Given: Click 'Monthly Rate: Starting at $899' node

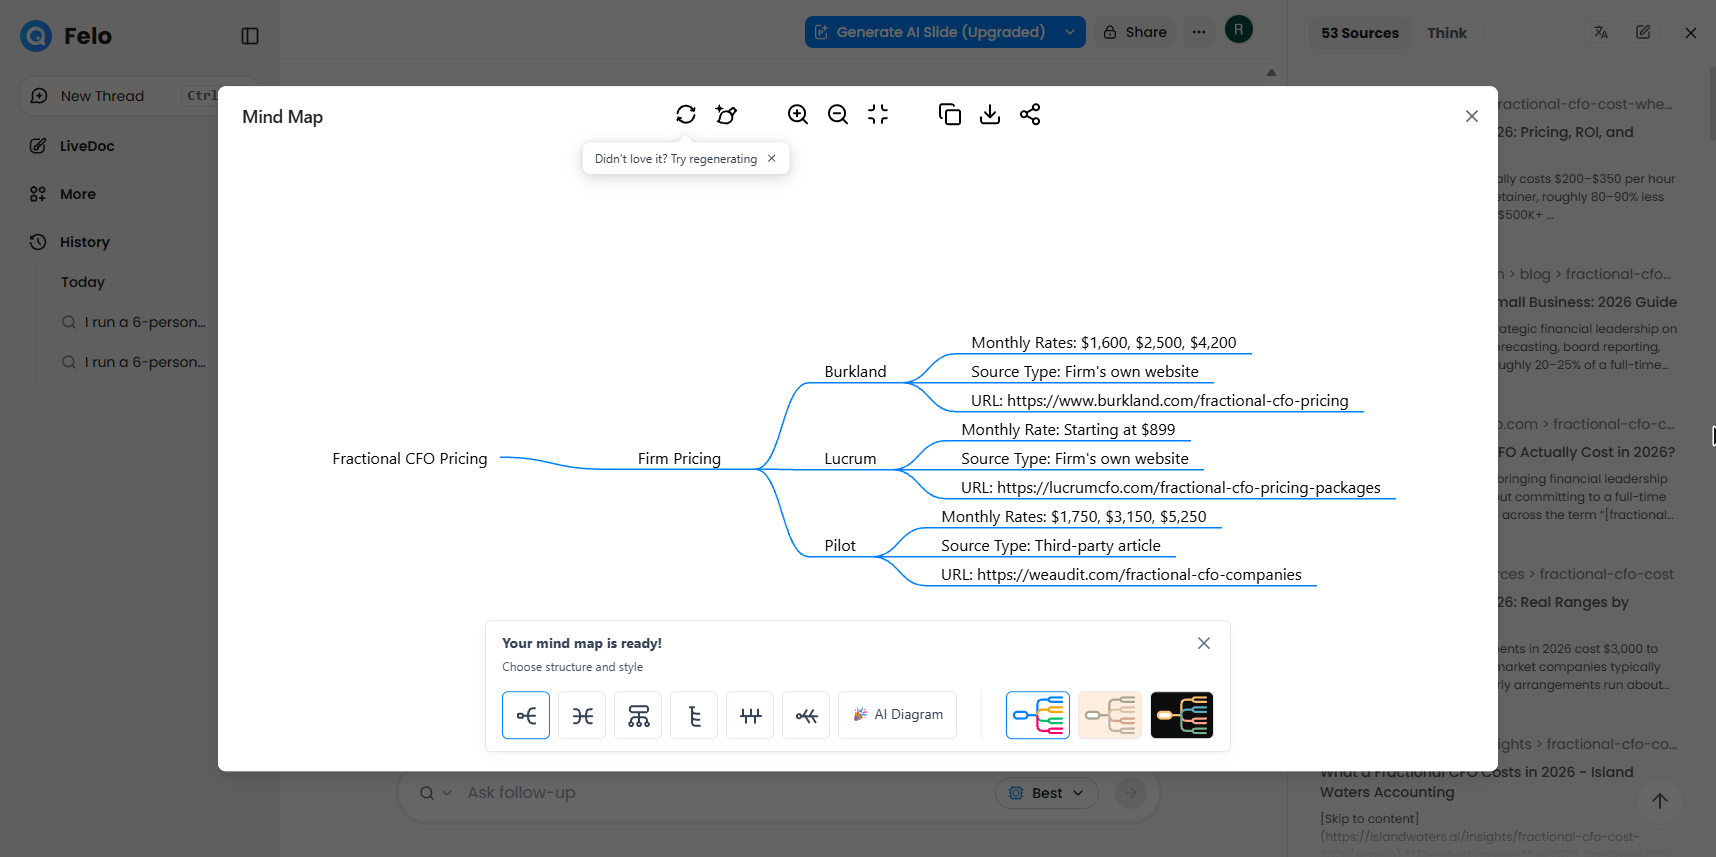Looking at the screenshot, I should [x=1068, y=430].
